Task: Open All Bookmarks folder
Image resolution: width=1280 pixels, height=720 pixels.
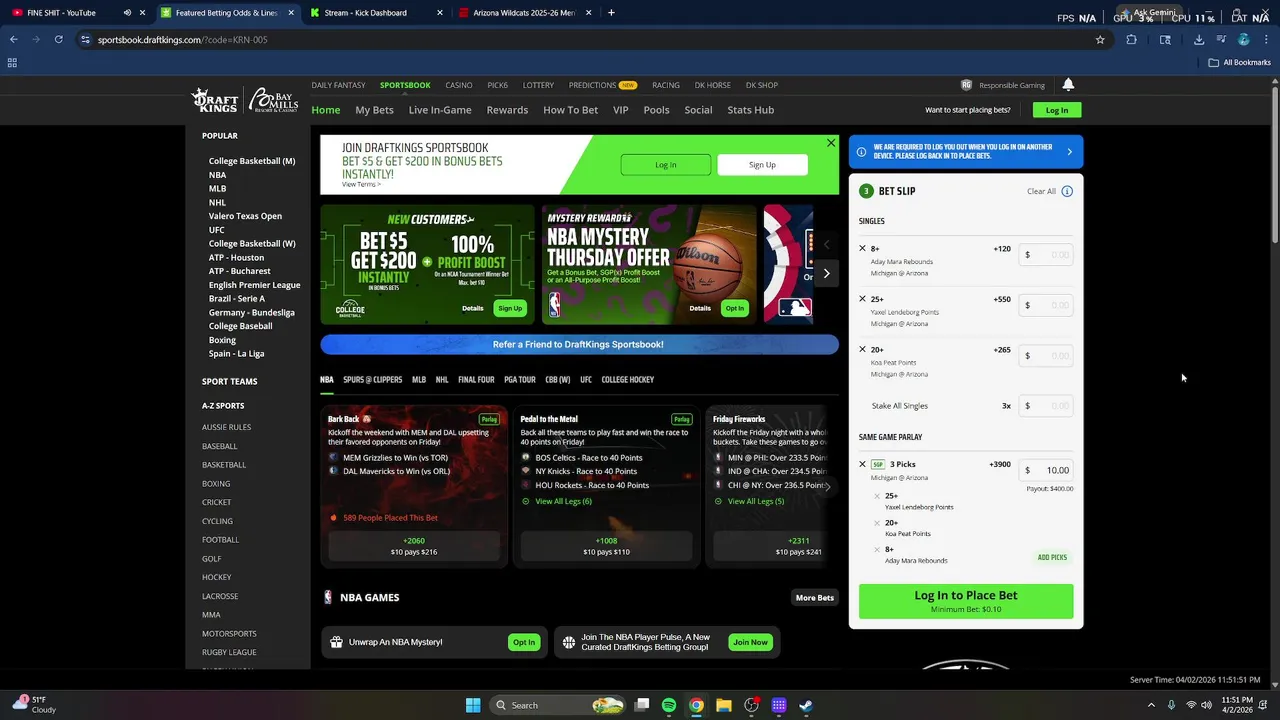Action: pyautogui.click(x=1240, y=63)
